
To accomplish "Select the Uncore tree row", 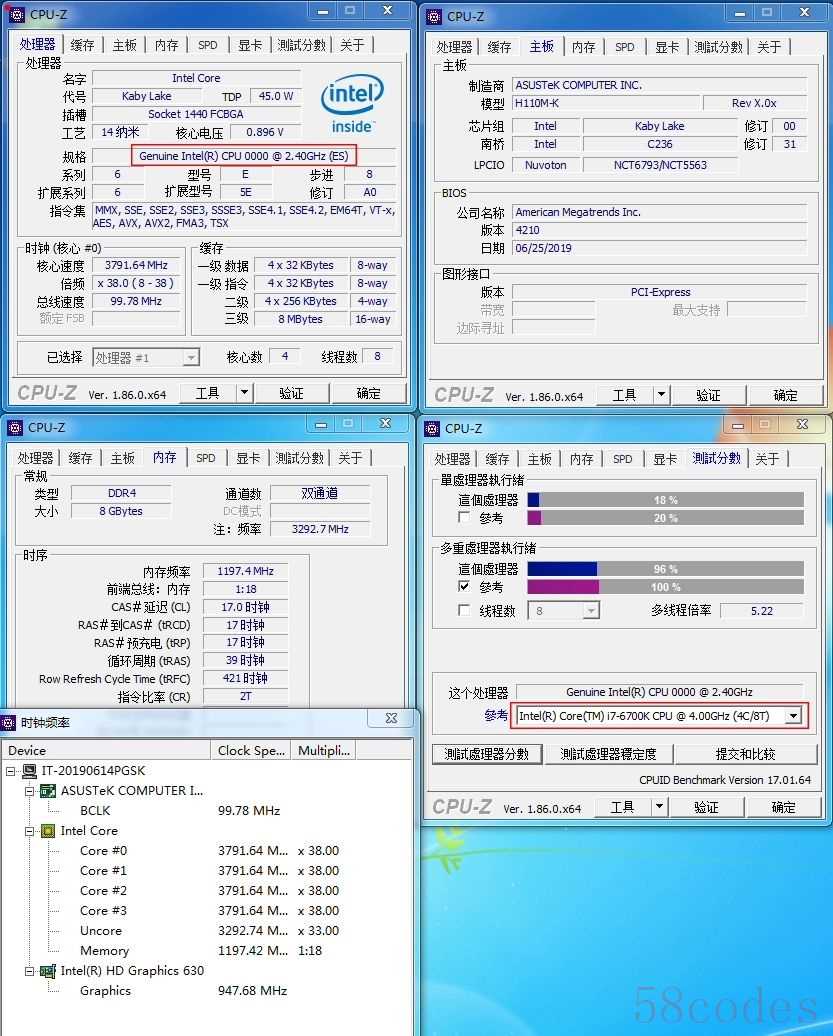I will pyautogui.click(x=101, y=930).
